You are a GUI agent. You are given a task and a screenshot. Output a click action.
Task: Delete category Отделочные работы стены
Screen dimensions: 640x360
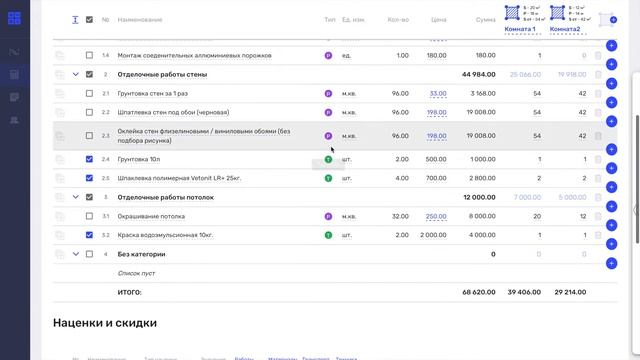pos(598,74)
